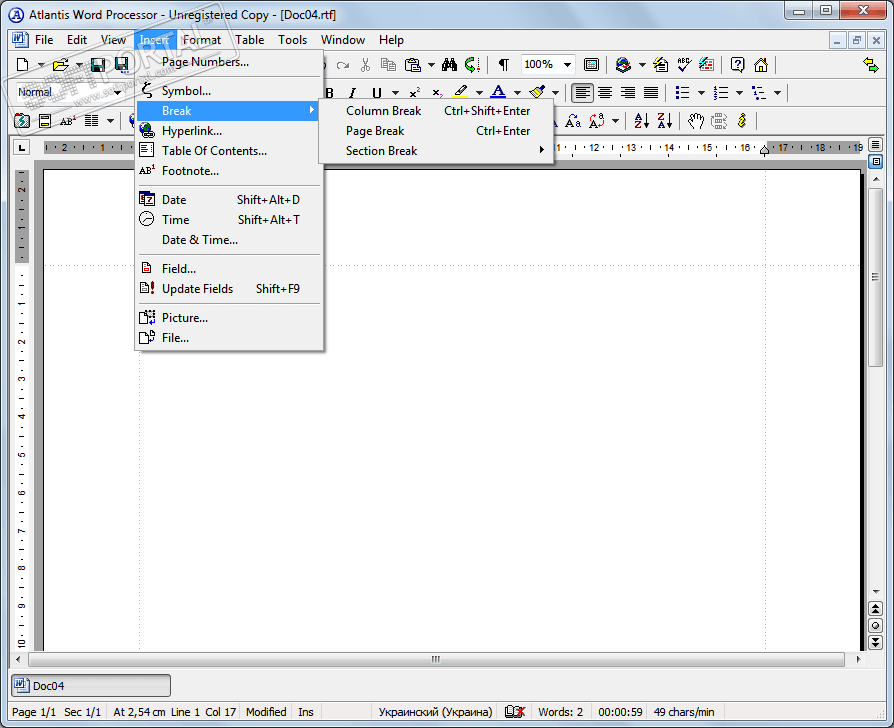Justify the text alignment
The image size is (894, 728).
651,92
